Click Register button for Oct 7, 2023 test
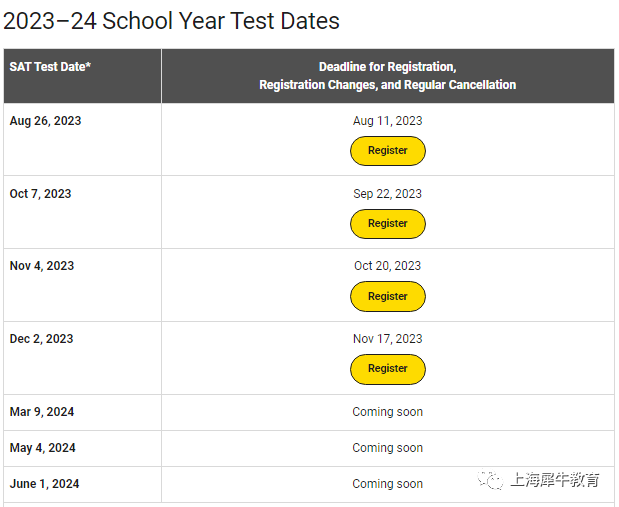The height and width of the screenshot is (507, 619). pos(388,224)
